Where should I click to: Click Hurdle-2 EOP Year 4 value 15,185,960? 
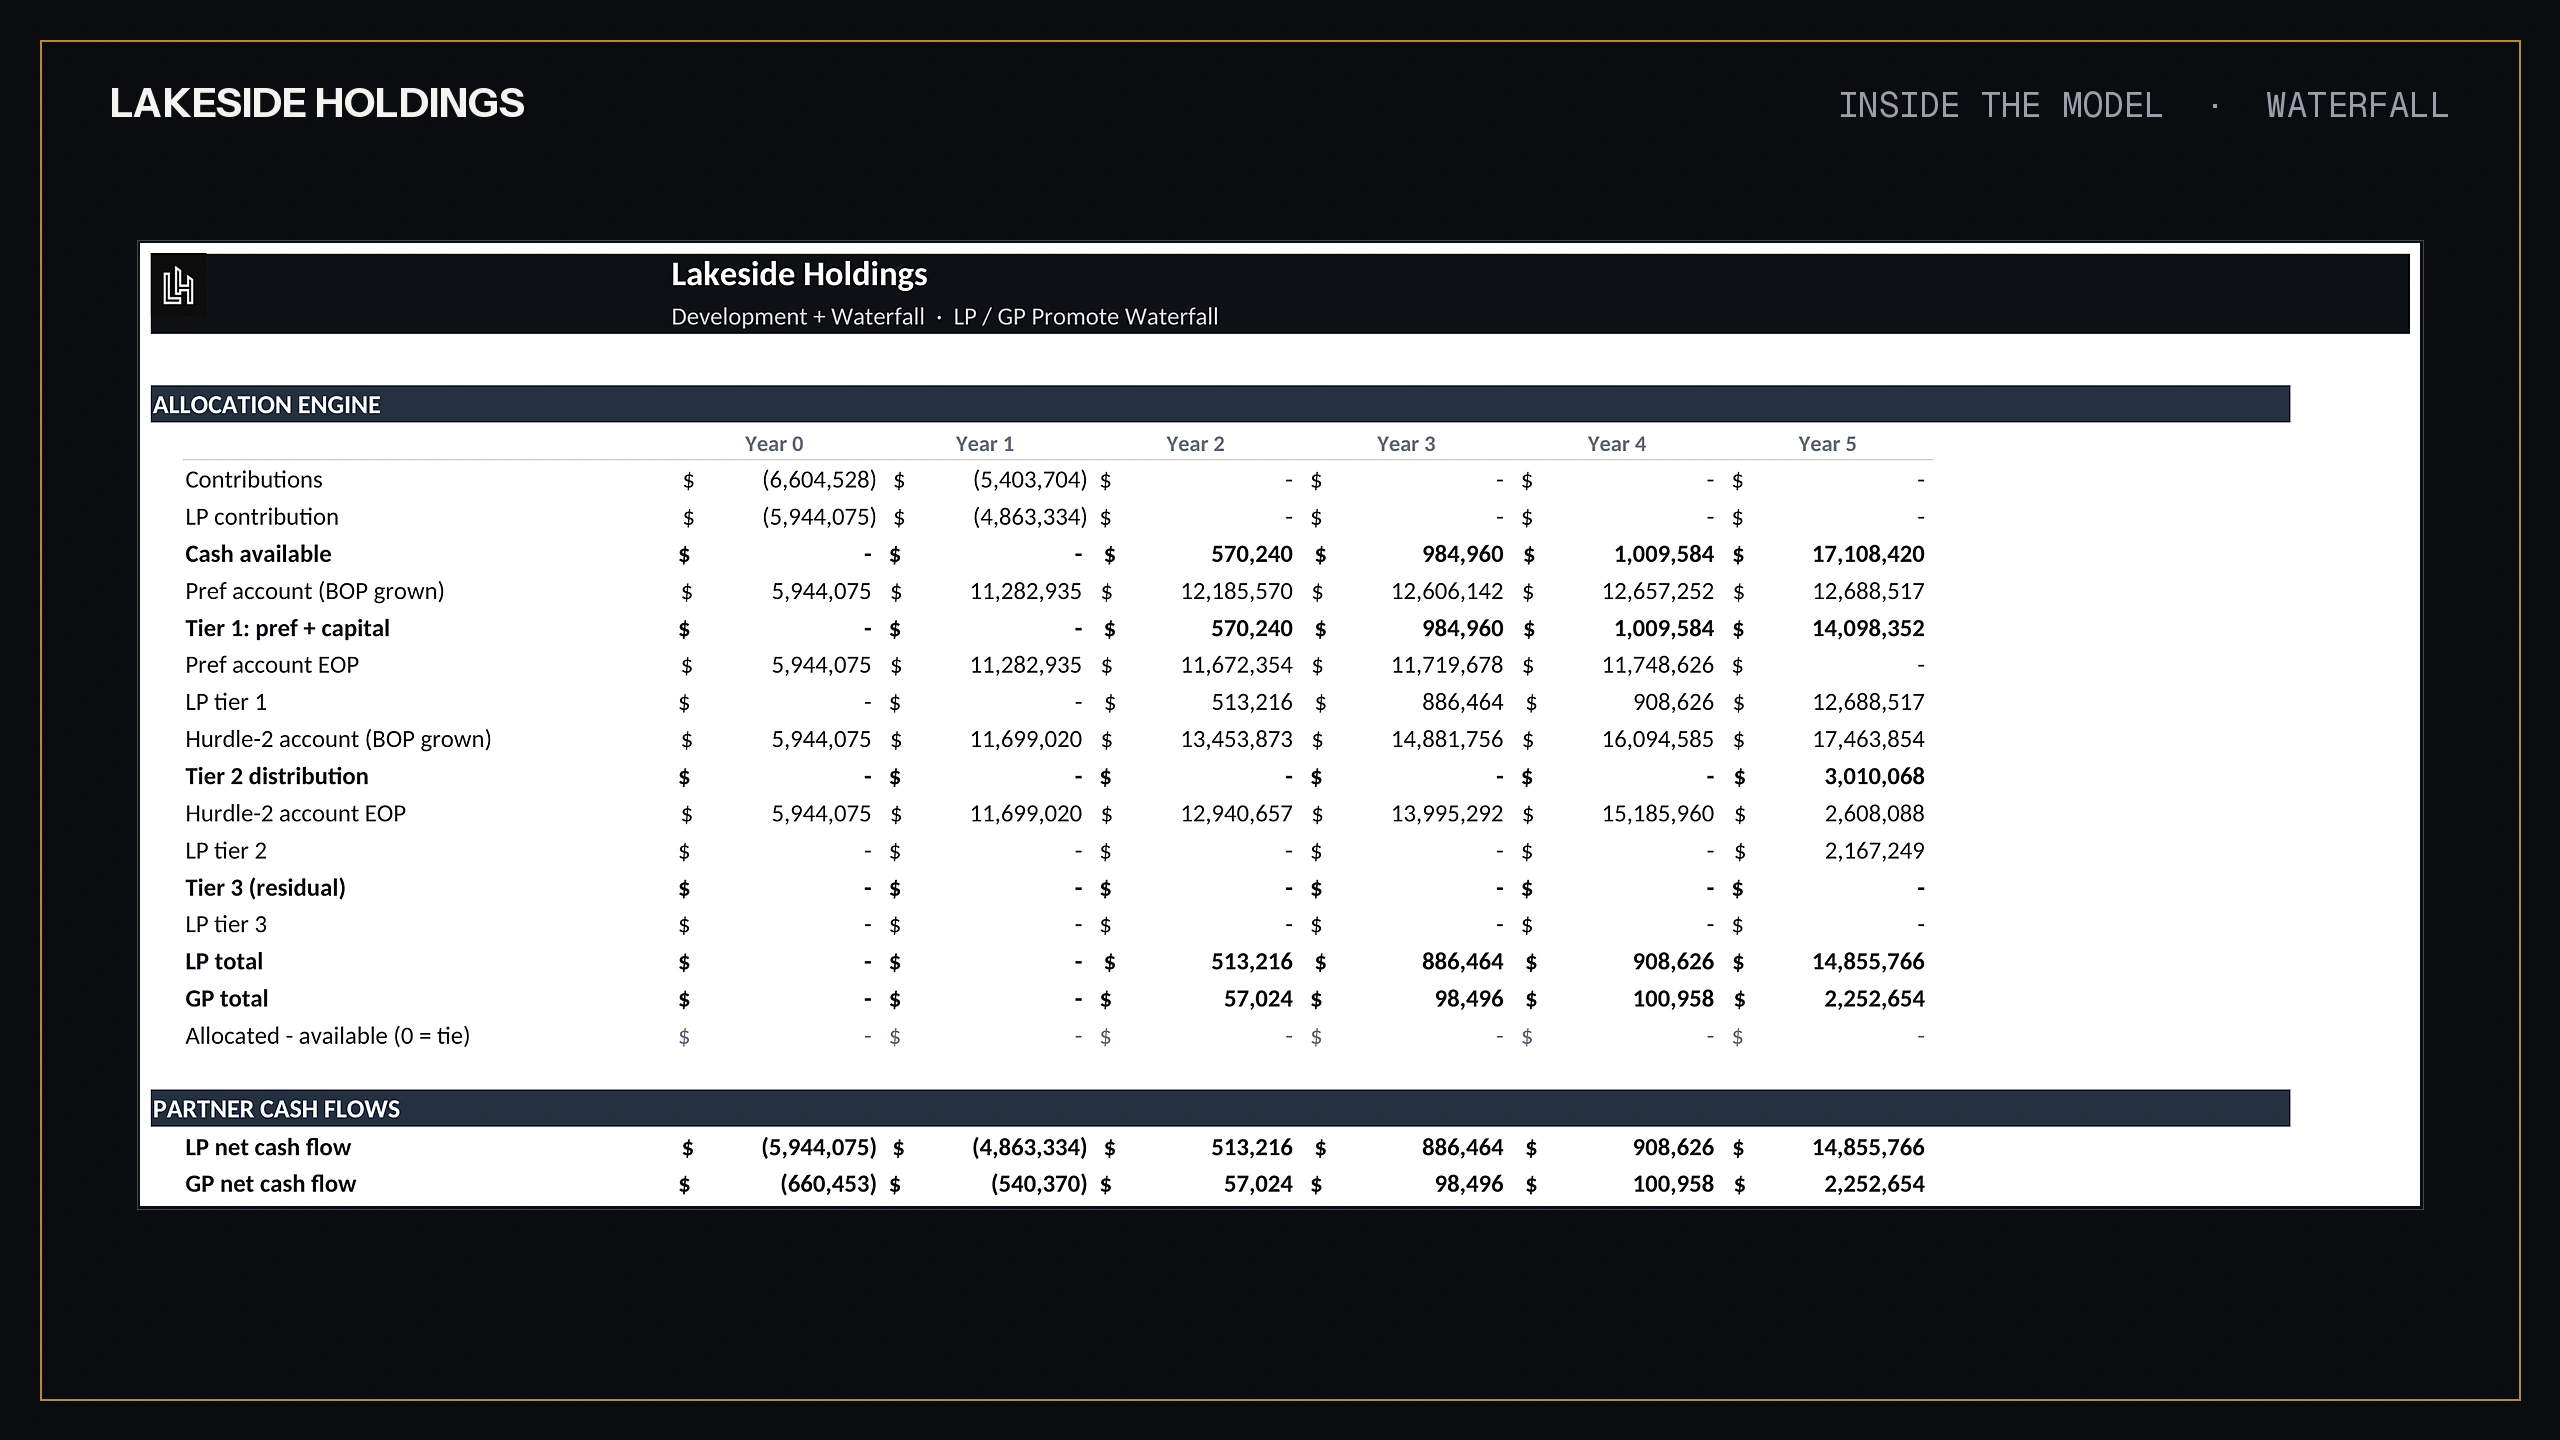pyautogui.click(x=1658, y=812)
